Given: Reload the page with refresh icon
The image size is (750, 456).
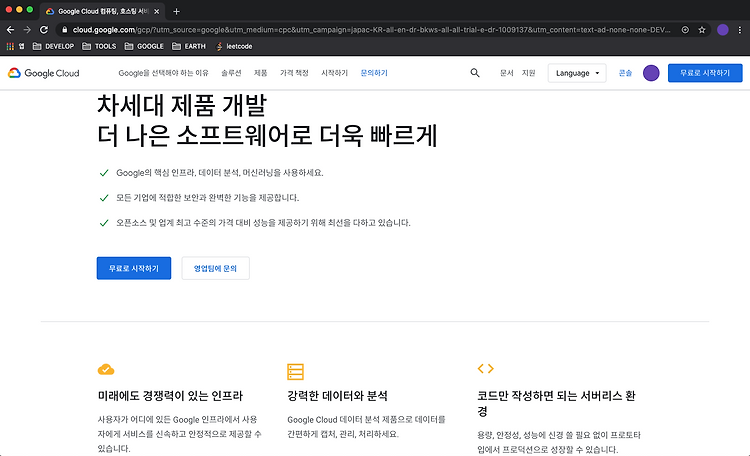Looking at the screenshot, I should [x=44, y=30].
